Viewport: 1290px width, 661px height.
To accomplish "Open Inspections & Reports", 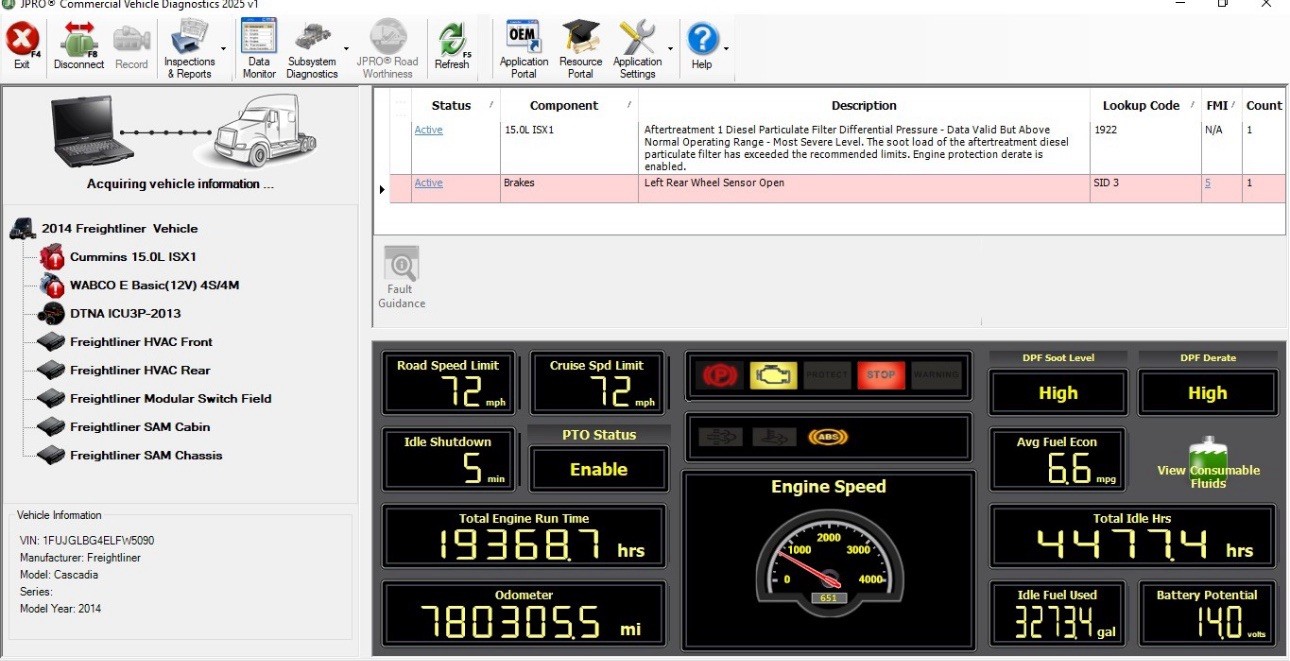I will coord(189,47).
